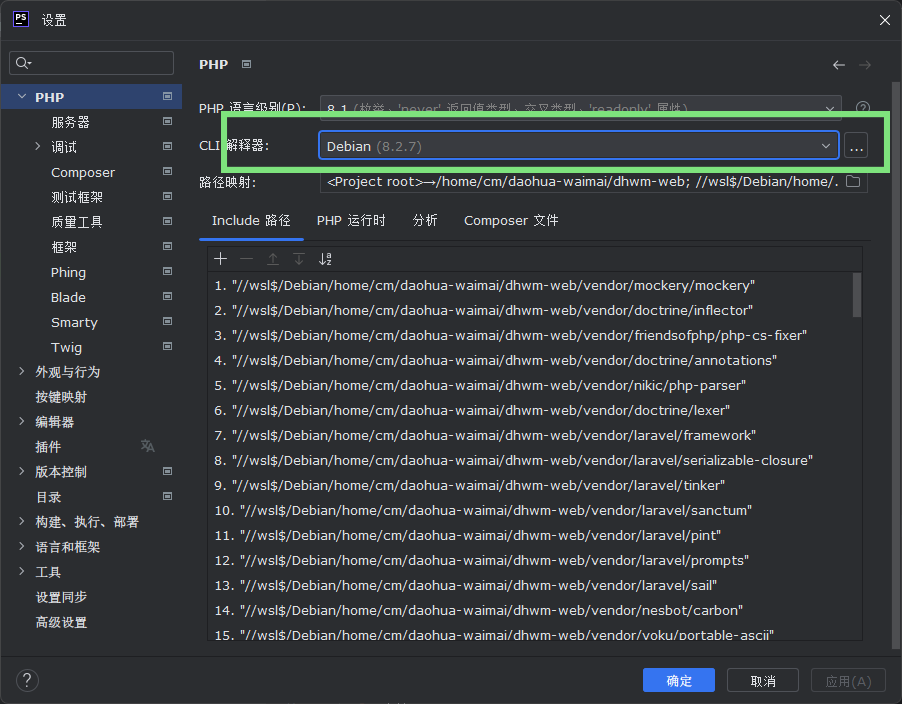Screen dimensions: 902x704
Task: Click the add include path plus icon
Action: coord(220,259)
